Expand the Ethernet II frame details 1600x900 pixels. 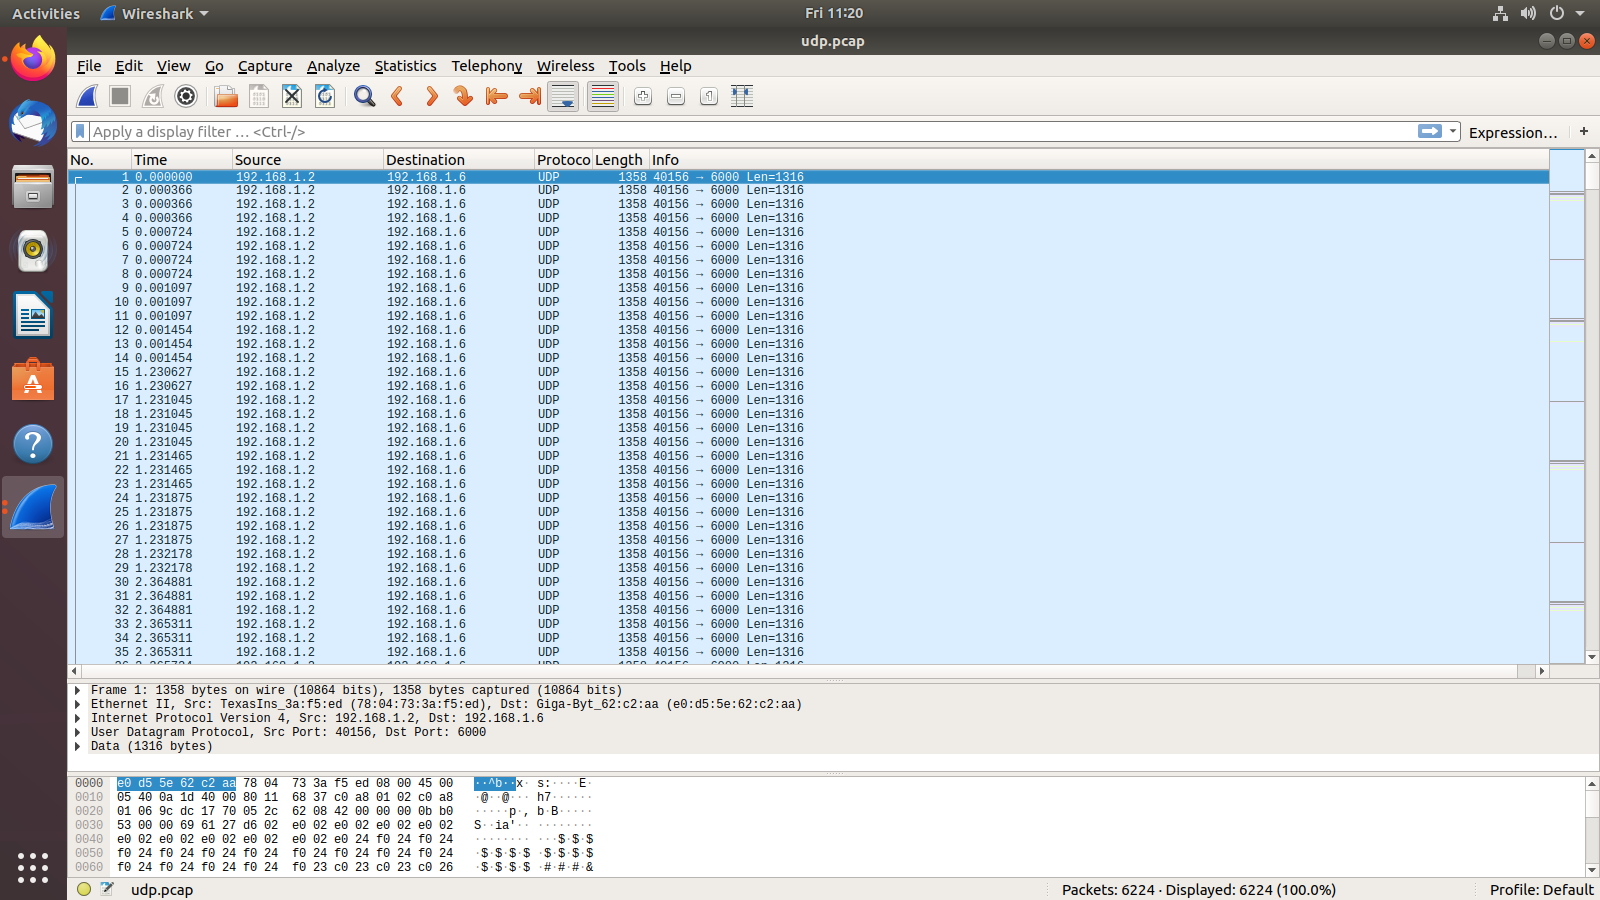pos(77,704)
